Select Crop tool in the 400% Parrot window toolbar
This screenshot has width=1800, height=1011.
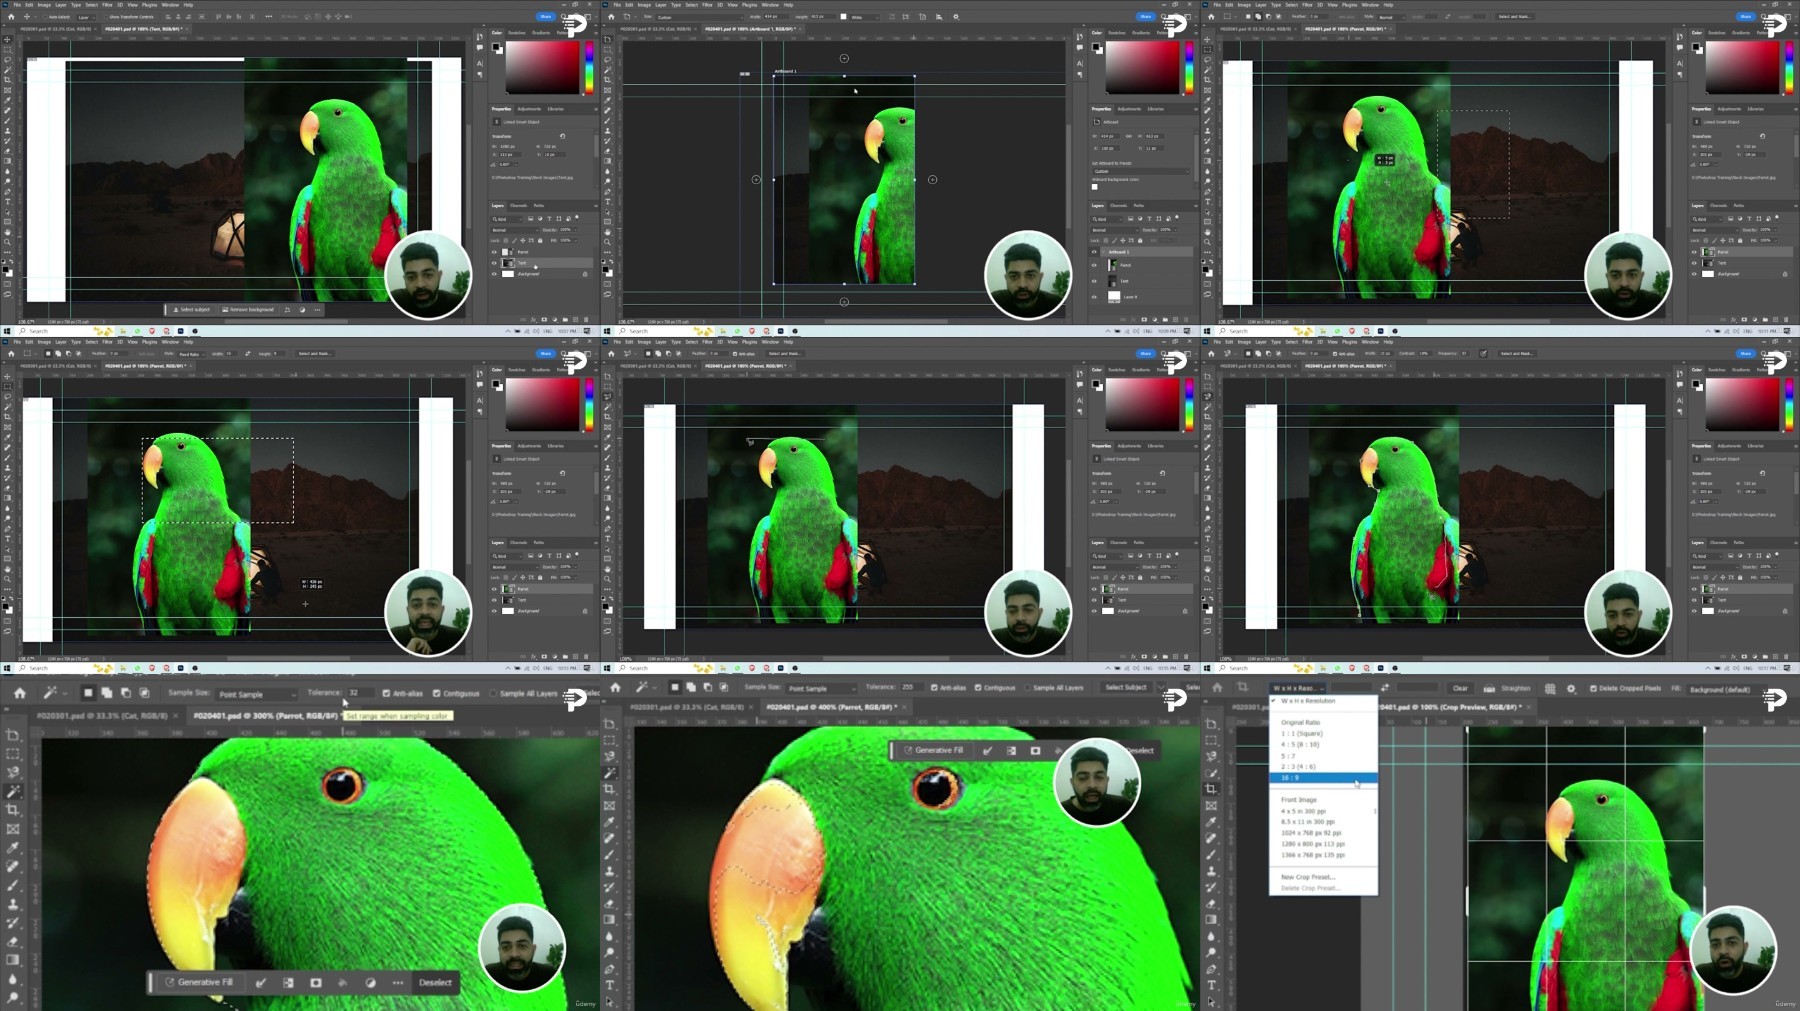pos(610,789)
